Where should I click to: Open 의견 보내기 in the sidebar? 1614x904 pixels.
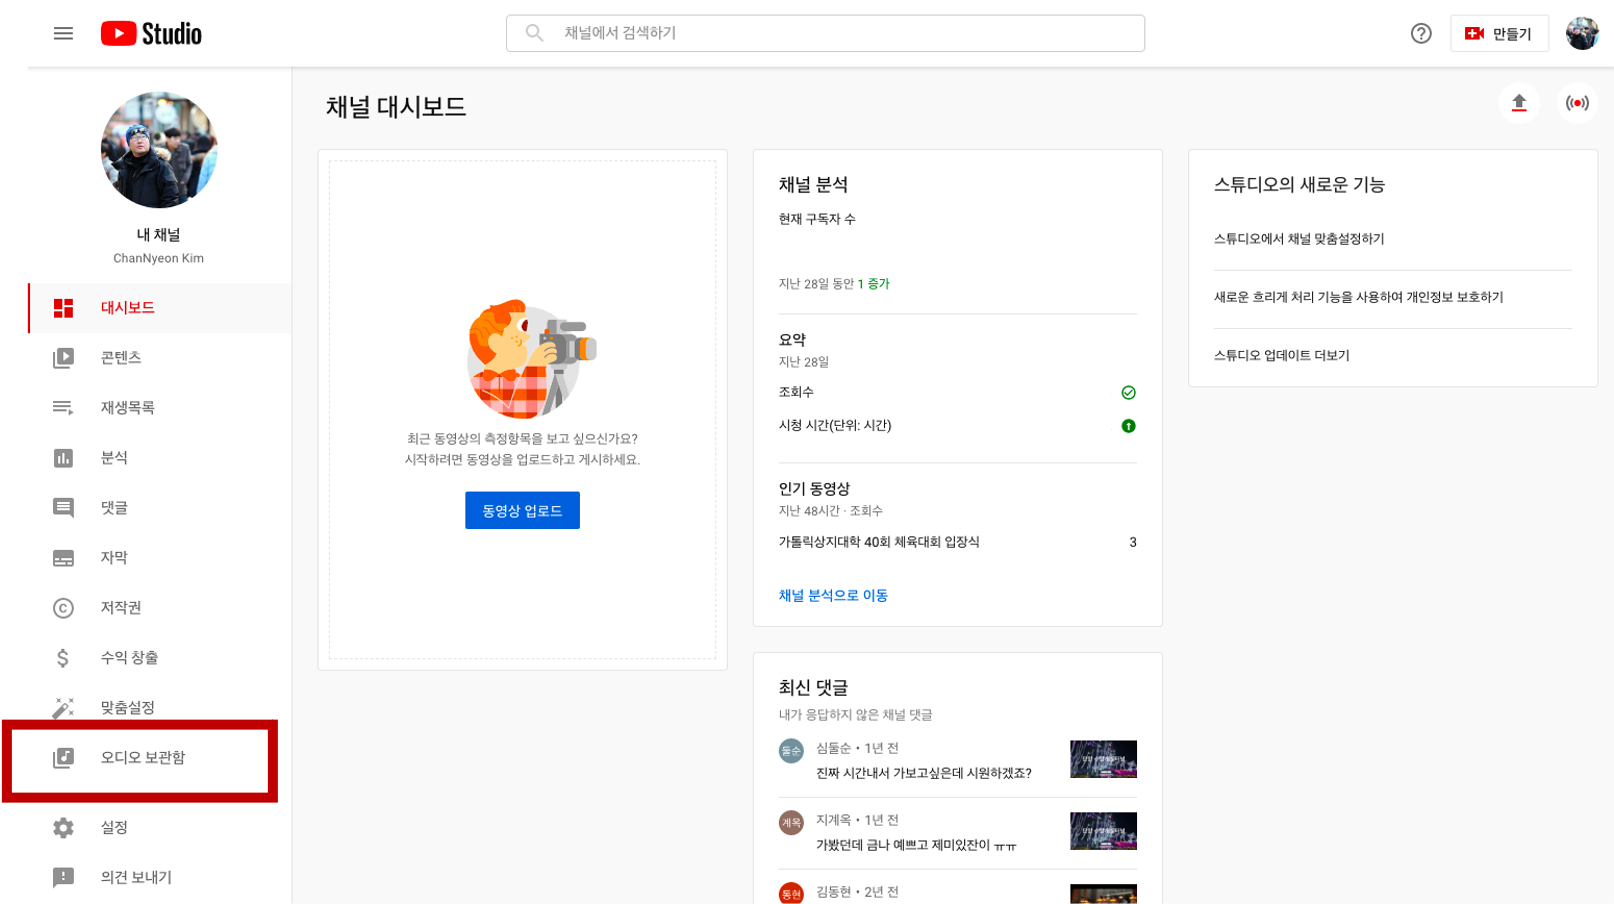click(x=160, y=878)
